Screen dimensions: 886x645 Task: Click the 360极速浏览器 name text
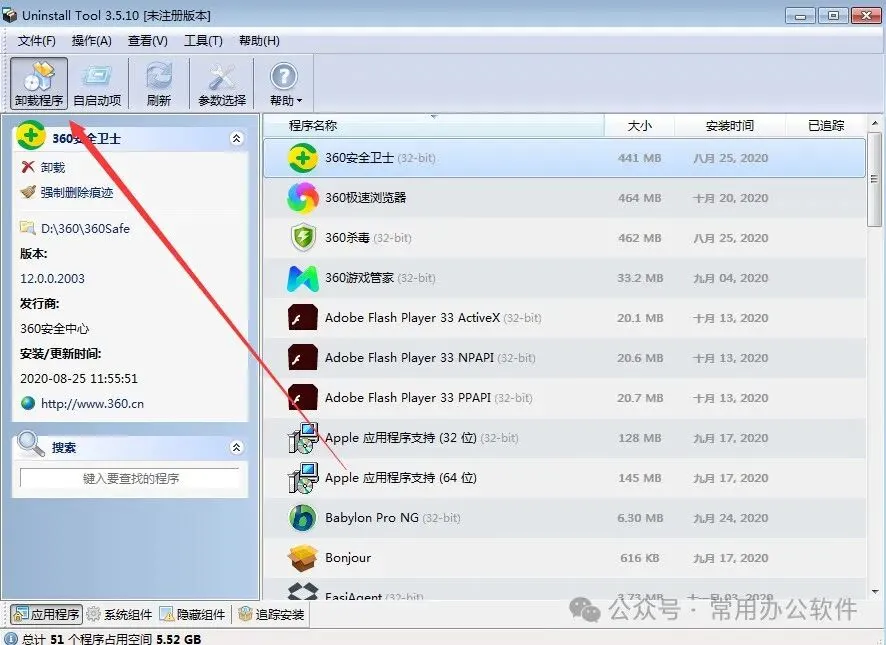366,198
